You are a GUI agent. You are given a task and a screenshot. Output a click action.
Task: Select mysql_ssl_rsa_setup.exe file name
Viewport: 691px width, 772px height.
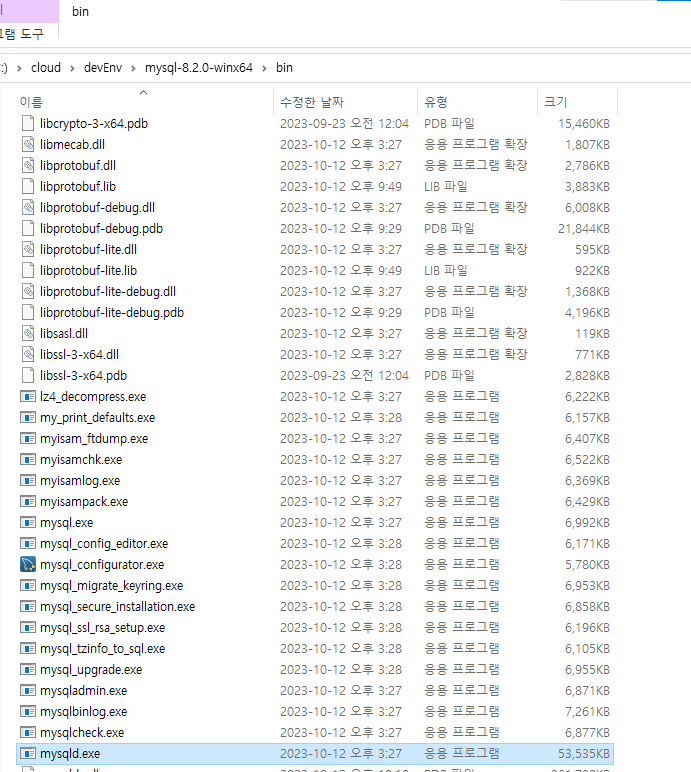pos(102,628)
